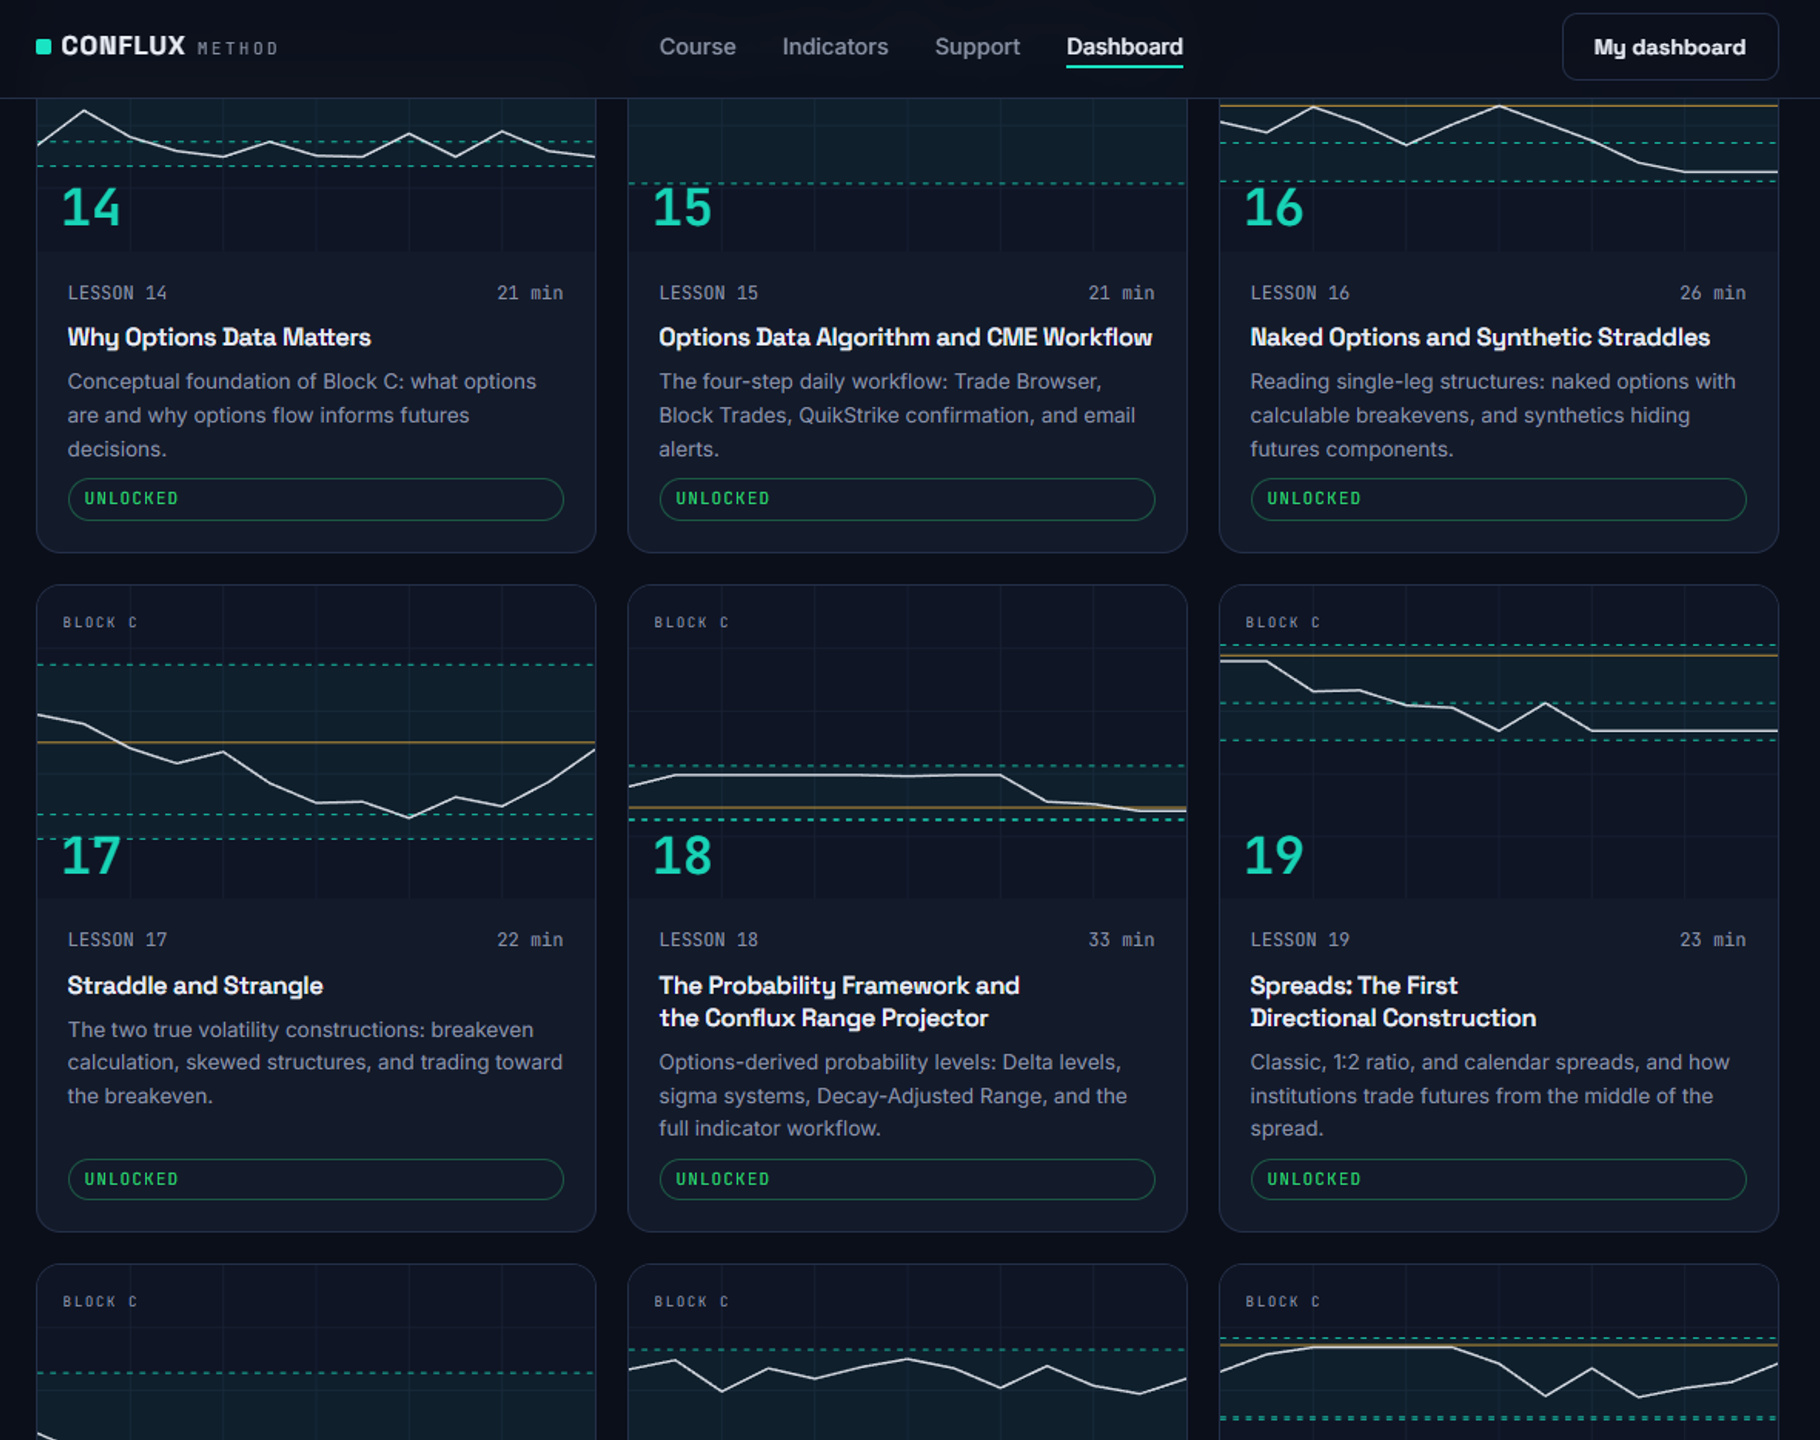Open Options Data Algorithm and CME Workflow
1820x1440 pixels.
coord(905,337)
